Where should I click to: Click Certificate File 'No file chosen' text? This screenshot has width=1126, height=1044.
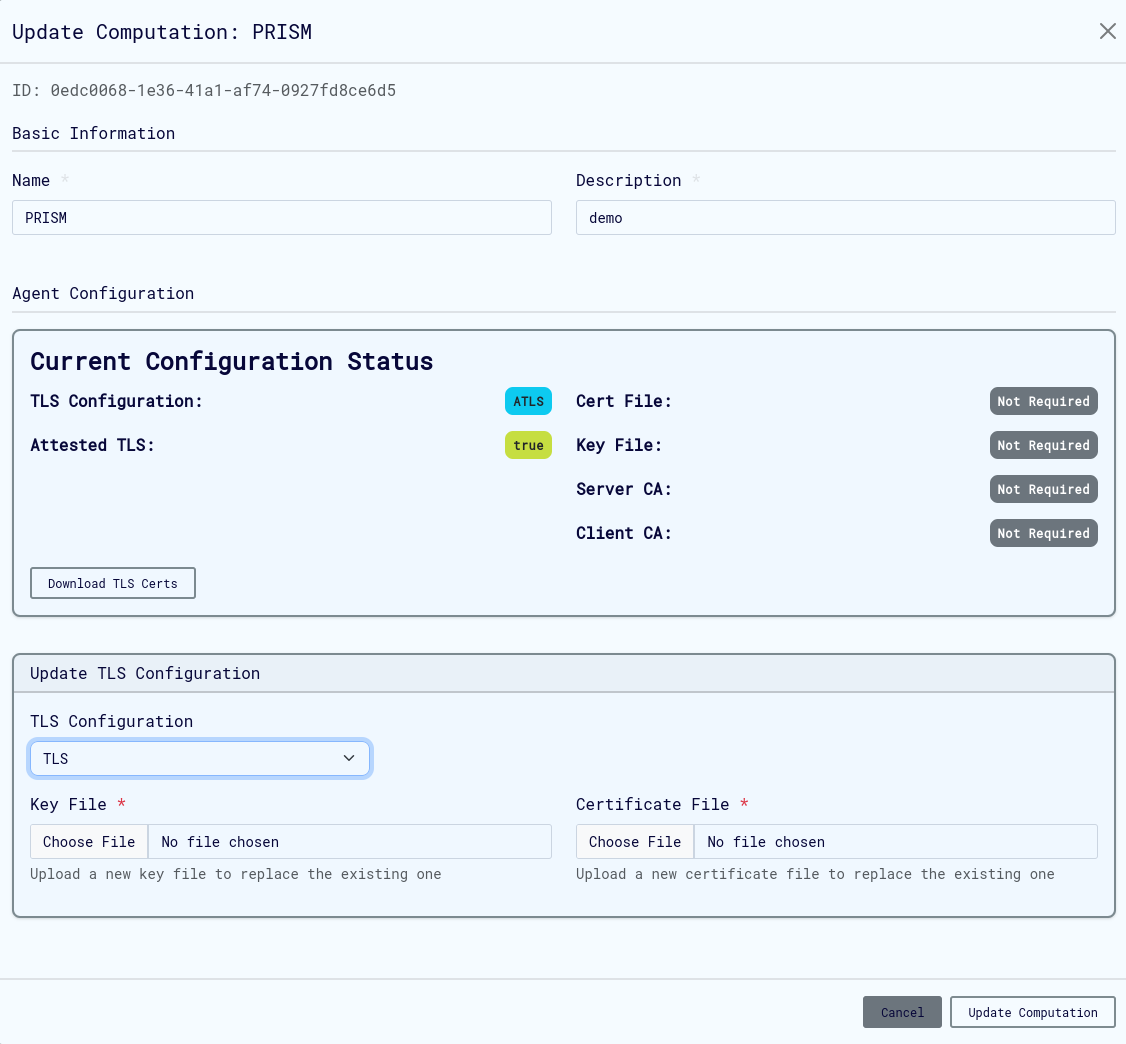(x=766, y=842)
